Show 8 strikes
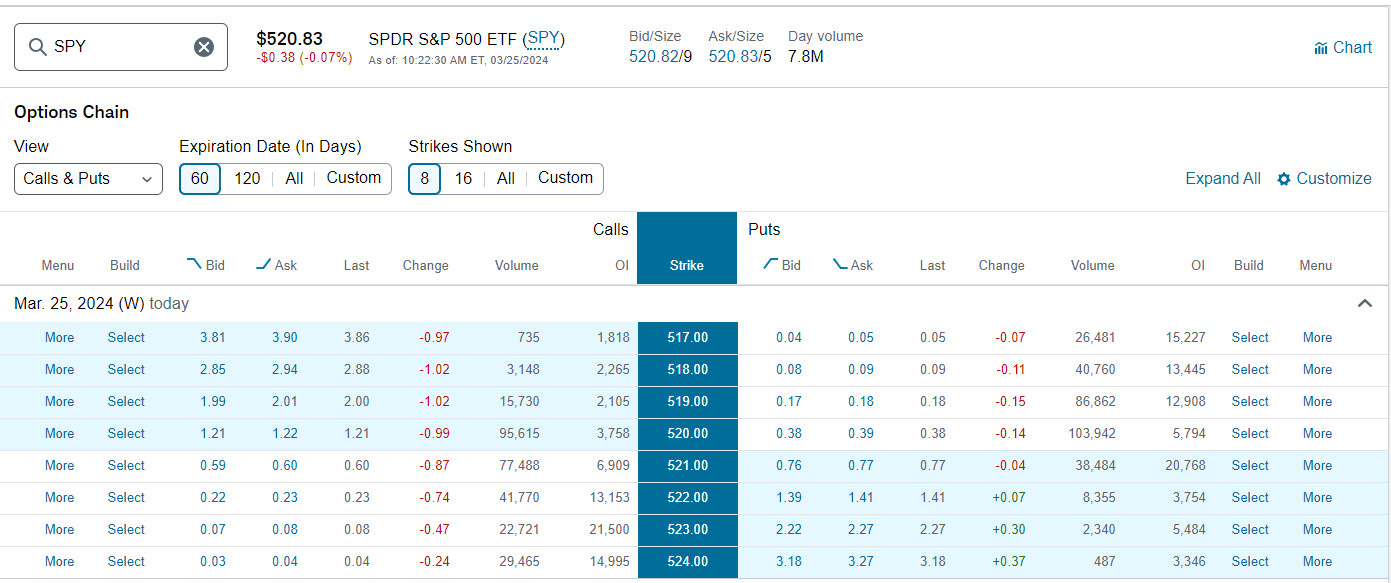Image resolution: width=1391 pixels, height=583 pixels. tap(424, 178)
